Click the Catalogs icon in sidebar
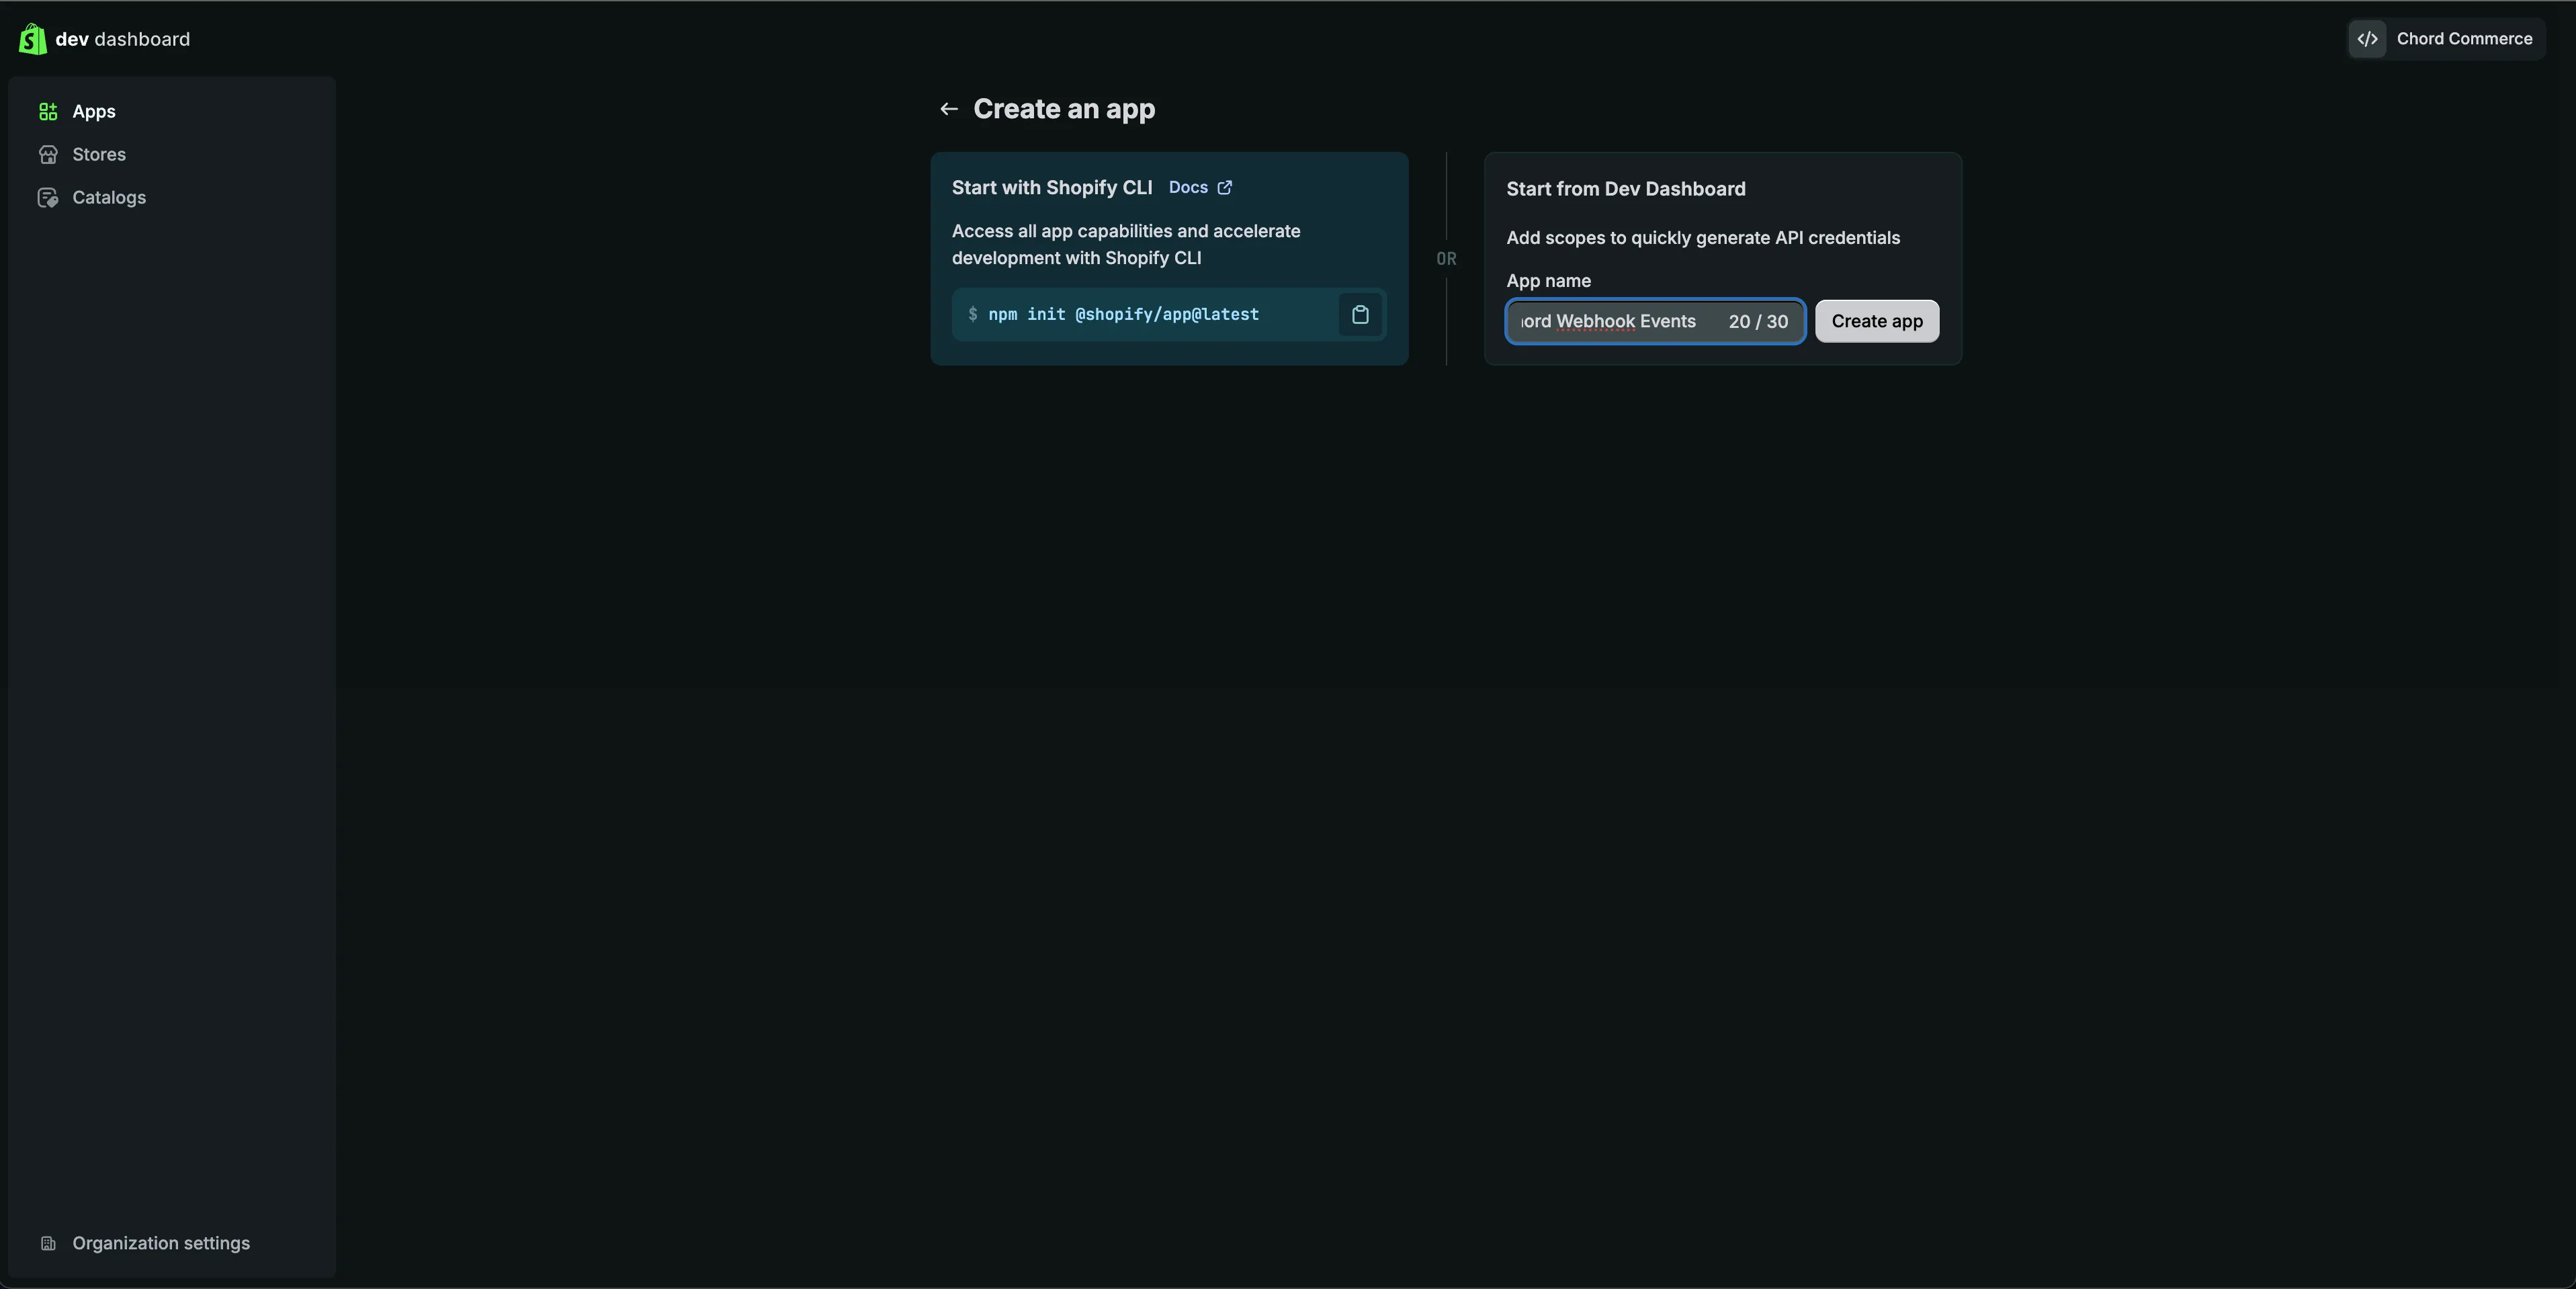This screenshot has height=1289, width=2576. tap(48, 198)
